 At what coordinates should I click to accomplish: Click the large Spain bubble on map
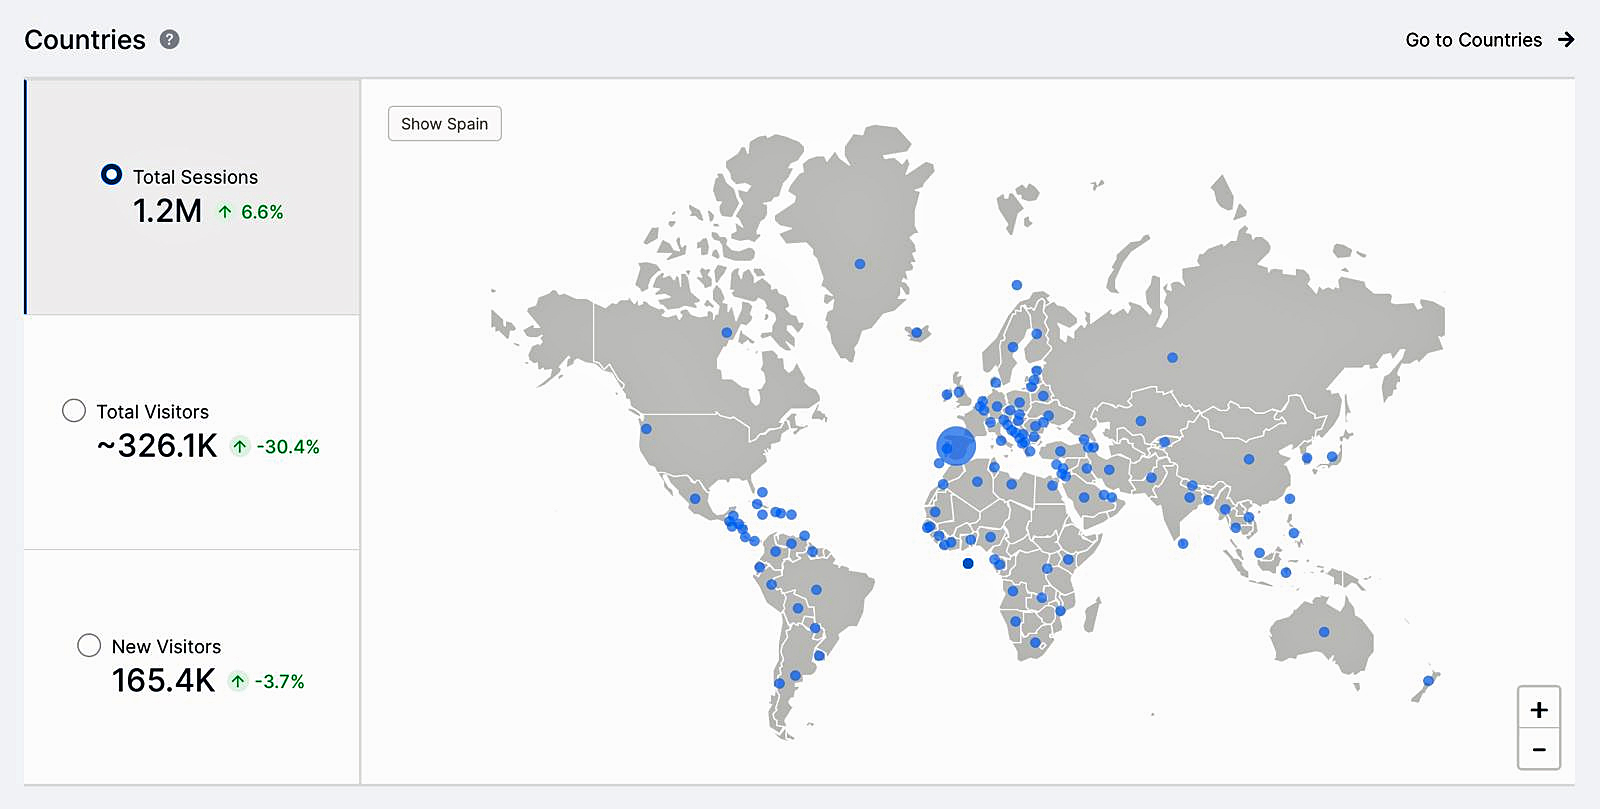pos(956,446)
